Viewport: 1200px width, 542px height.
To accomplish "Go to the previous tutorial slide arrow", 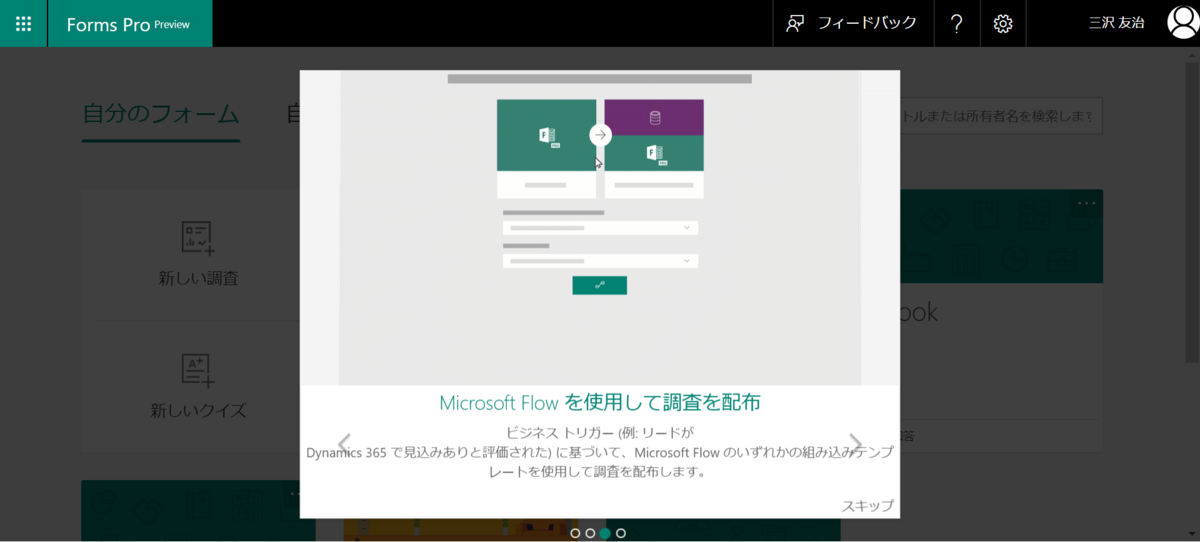I will (344, 443).
